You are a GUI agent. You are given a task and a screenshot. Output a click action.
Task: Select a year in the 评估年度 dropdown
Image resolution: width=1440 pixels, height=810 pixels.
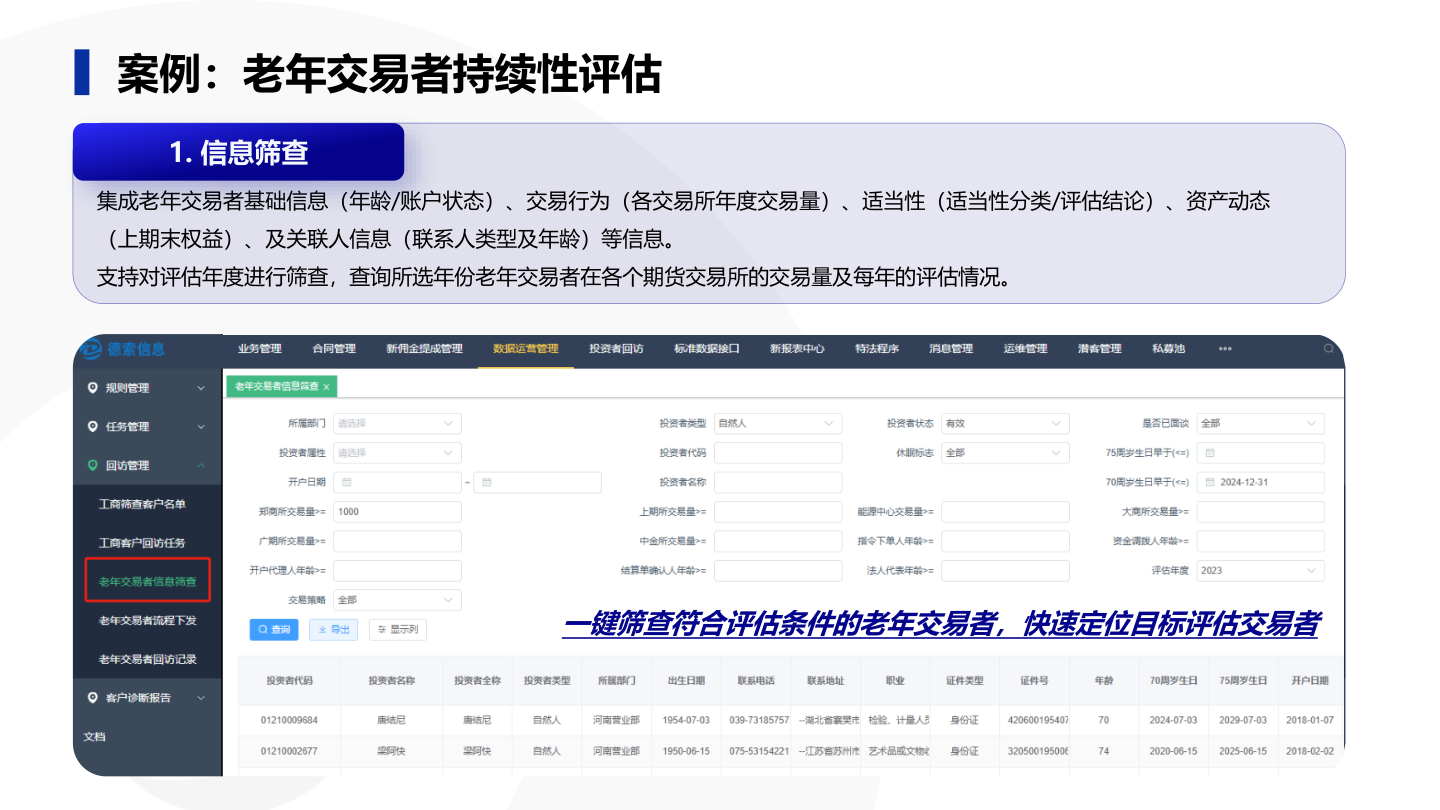coord(1260,570)
